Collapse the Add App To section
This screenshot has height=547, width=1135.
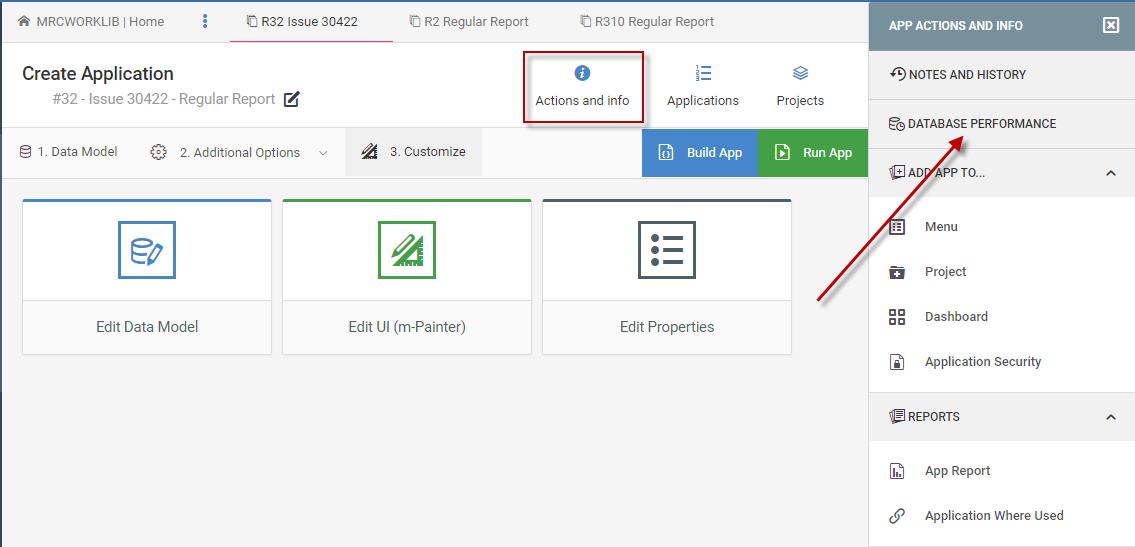(x=1110, y=173)
